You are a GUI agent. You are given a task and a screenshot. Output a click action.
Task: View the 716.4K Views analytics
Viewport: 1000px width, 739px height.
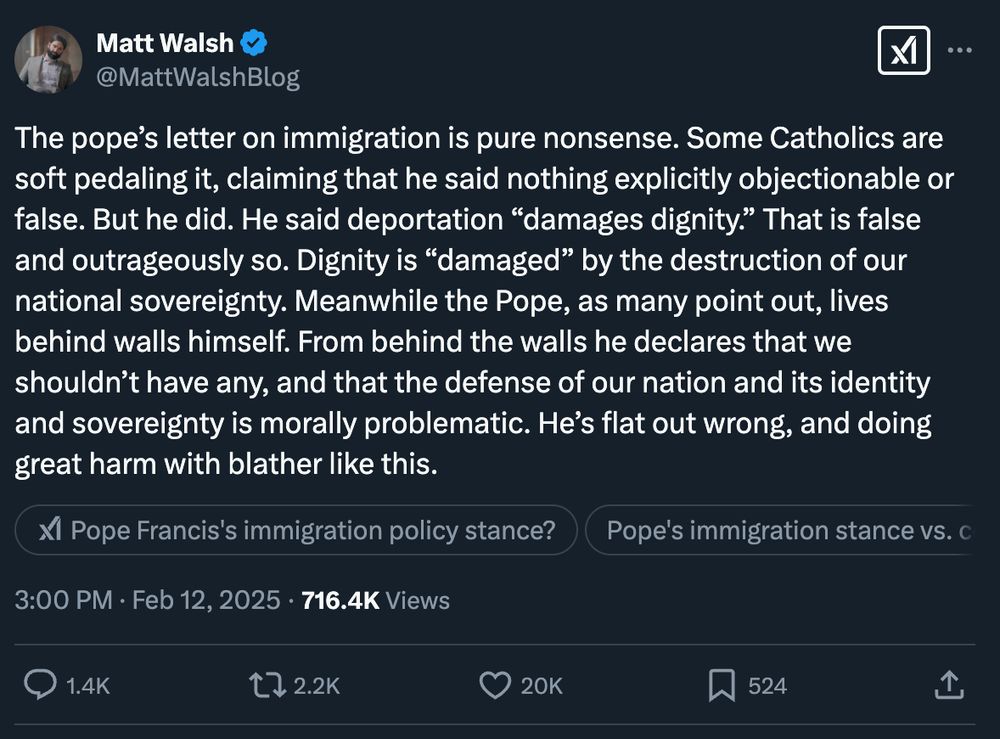375,600
